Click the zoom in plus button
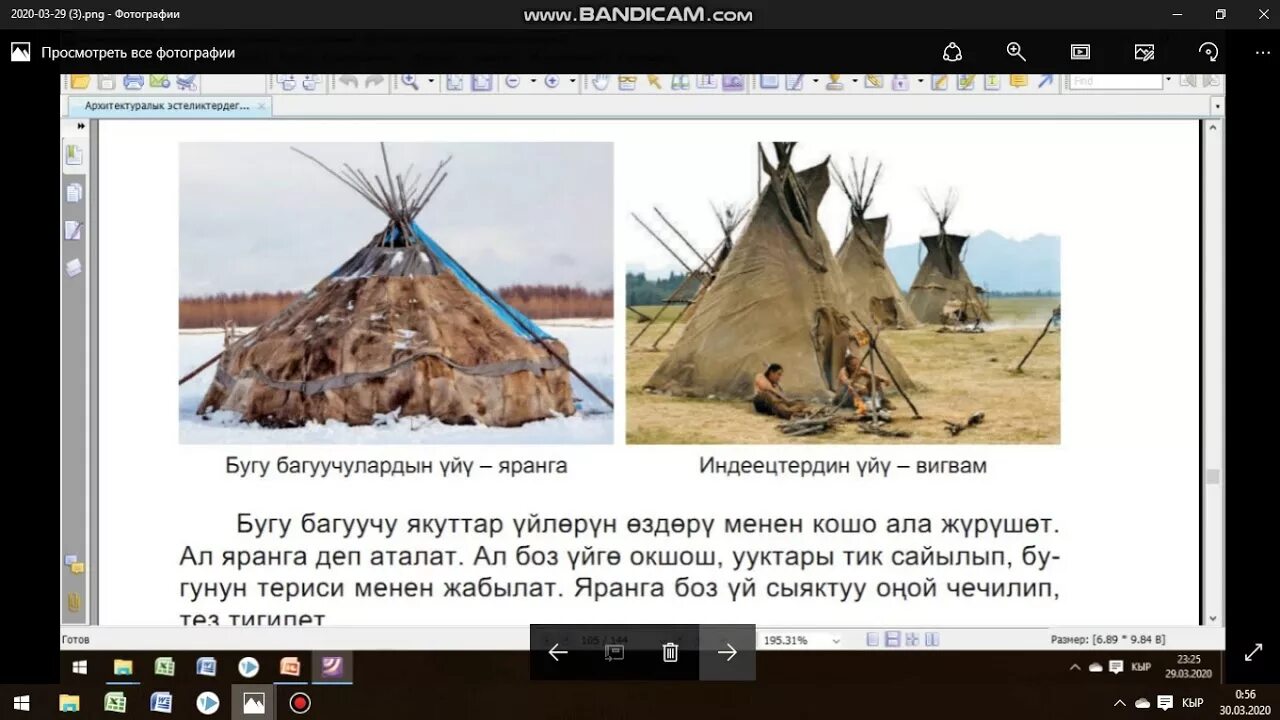The height and width of the screenshot is (720, 1280). [x=551, y=81]
